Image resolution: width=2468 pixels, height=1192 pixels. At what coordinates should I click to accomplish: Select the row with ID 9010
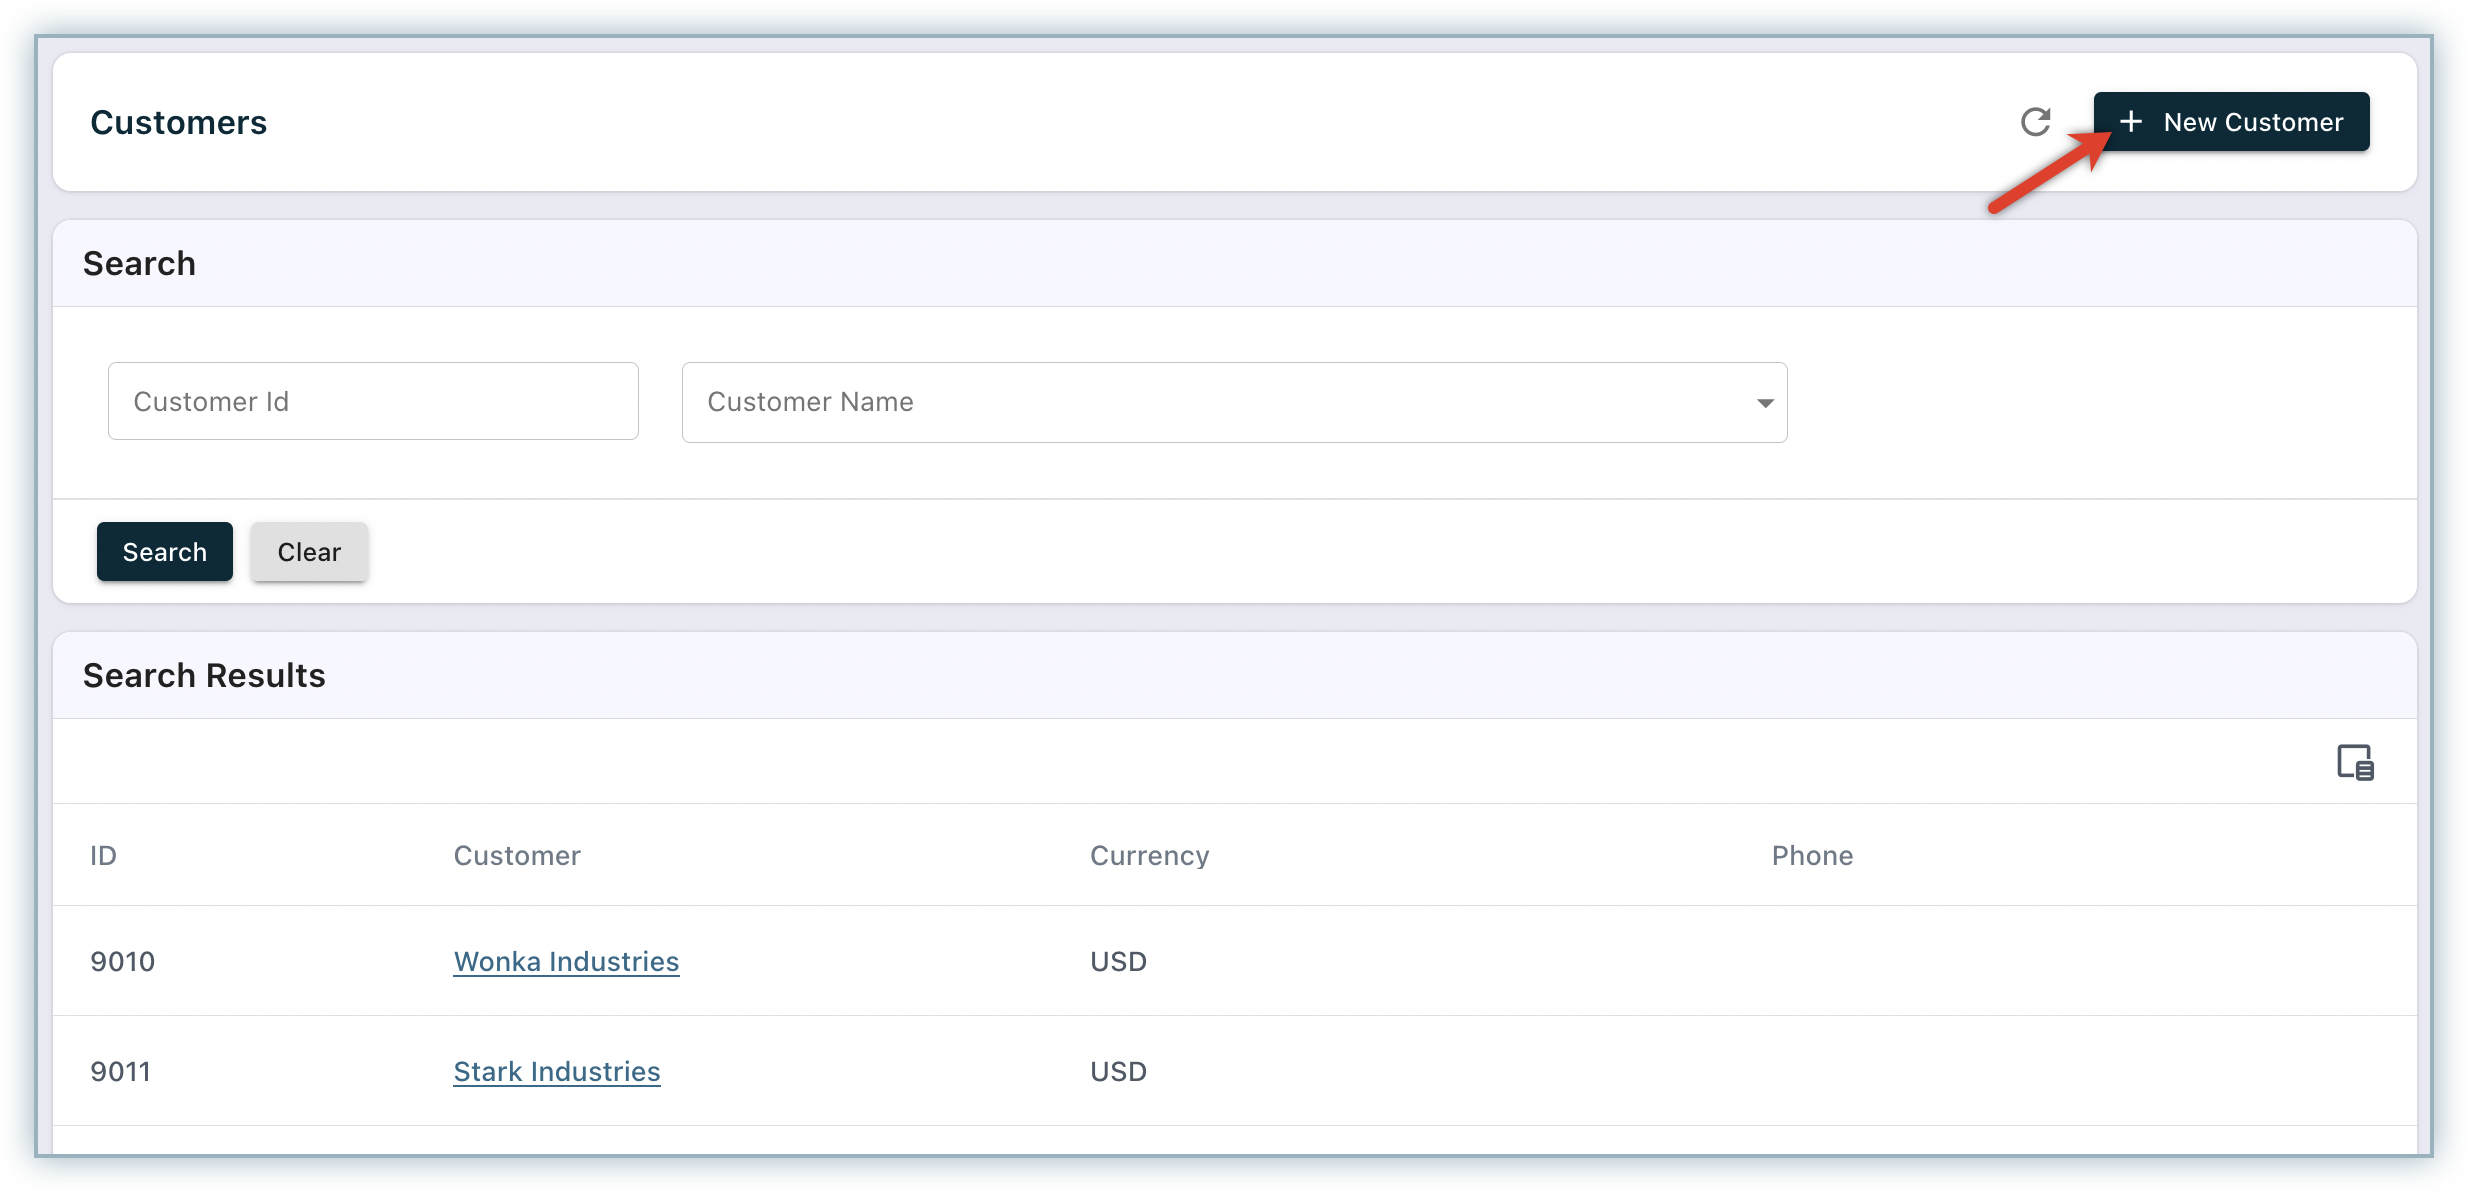tap(122, 961)
